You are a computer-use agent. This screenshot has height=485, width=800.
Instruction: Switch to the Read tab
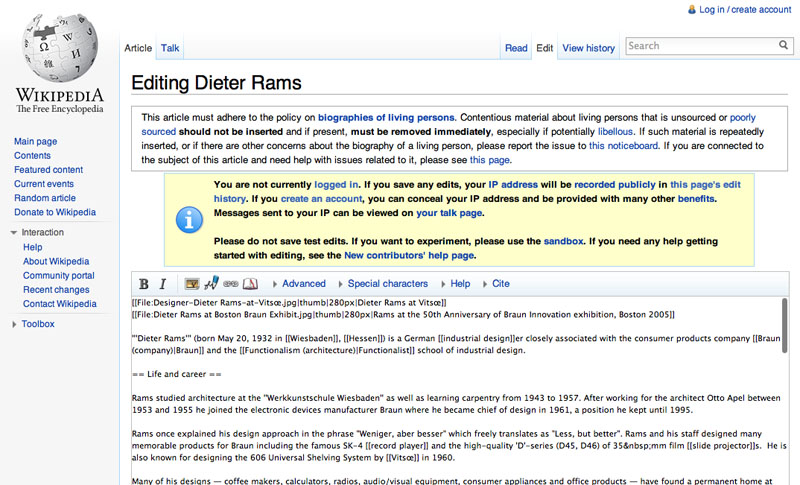click(516, 48)
